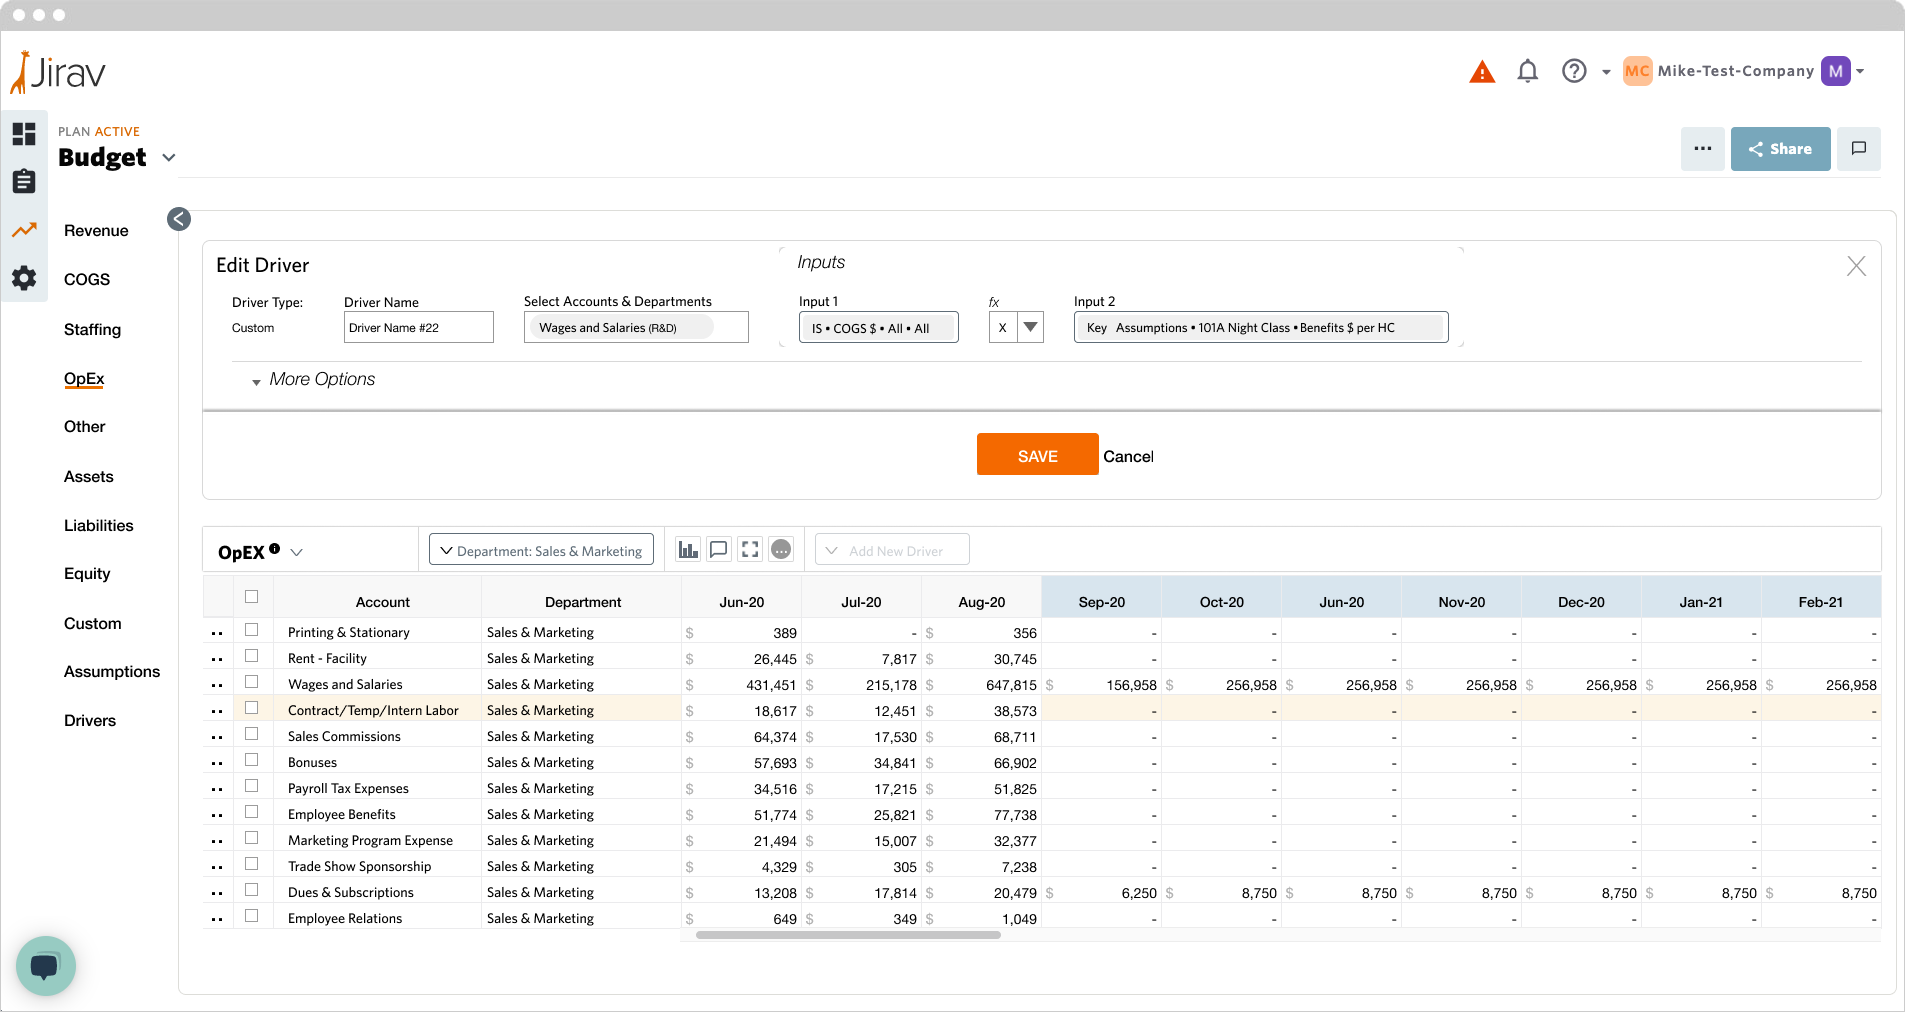Open the Assumptions menu item

(x=112, y=672)
